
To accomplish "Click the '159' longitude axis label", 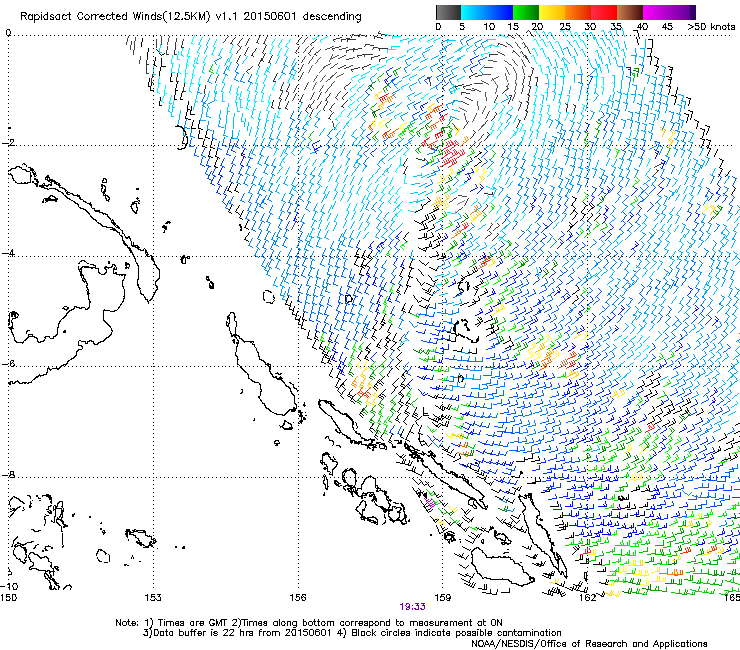I will click(443, 598).
